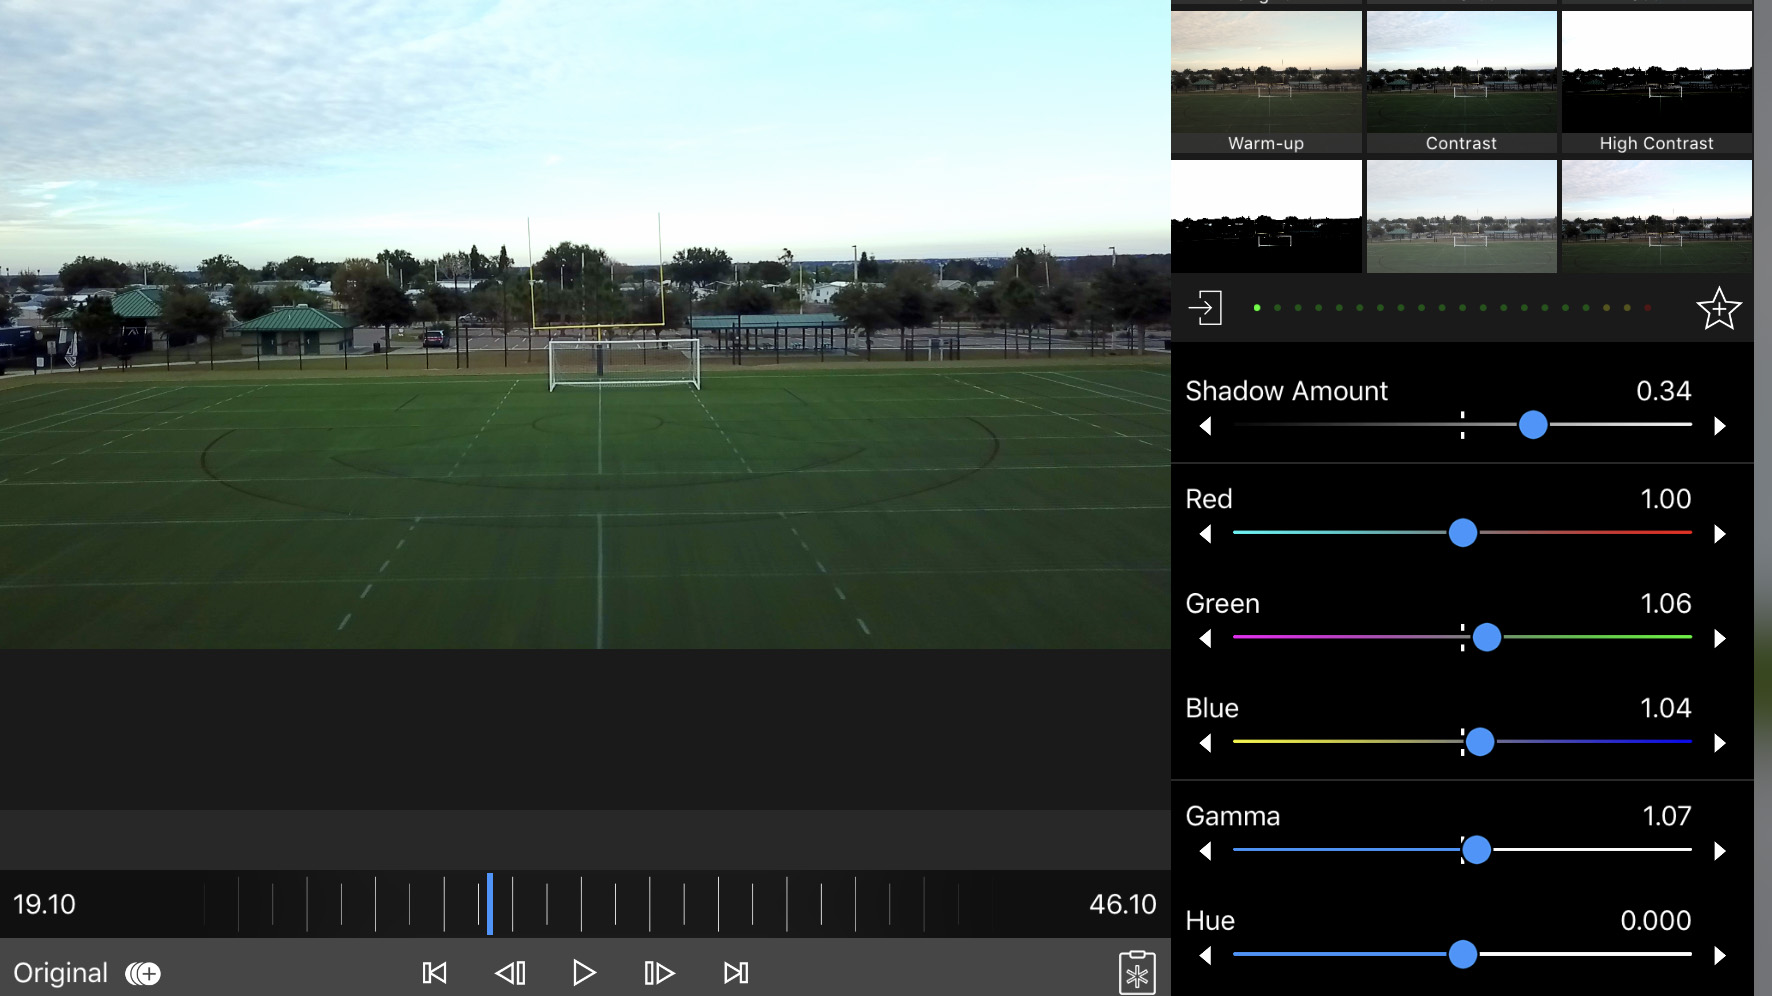1772x996 pixels.
Task: Step back one frame
Action: [x=510, y=973]
